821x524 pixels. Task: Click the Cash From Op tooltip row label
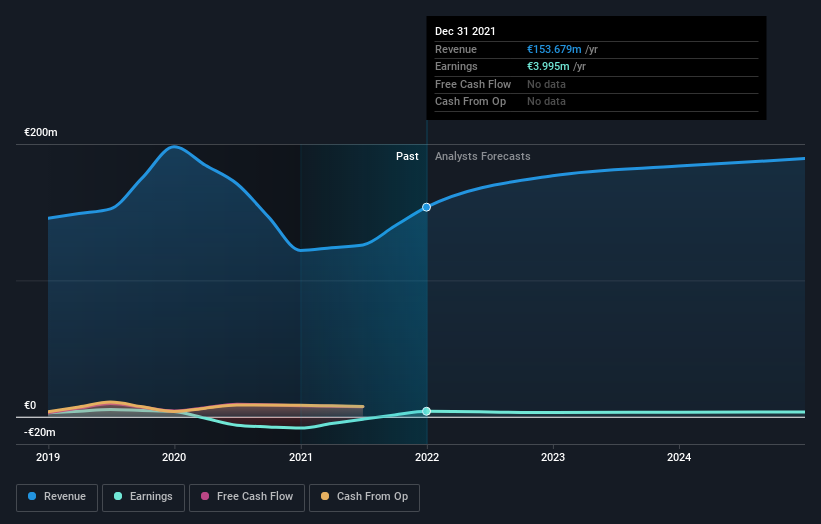(x=470, y=102)
